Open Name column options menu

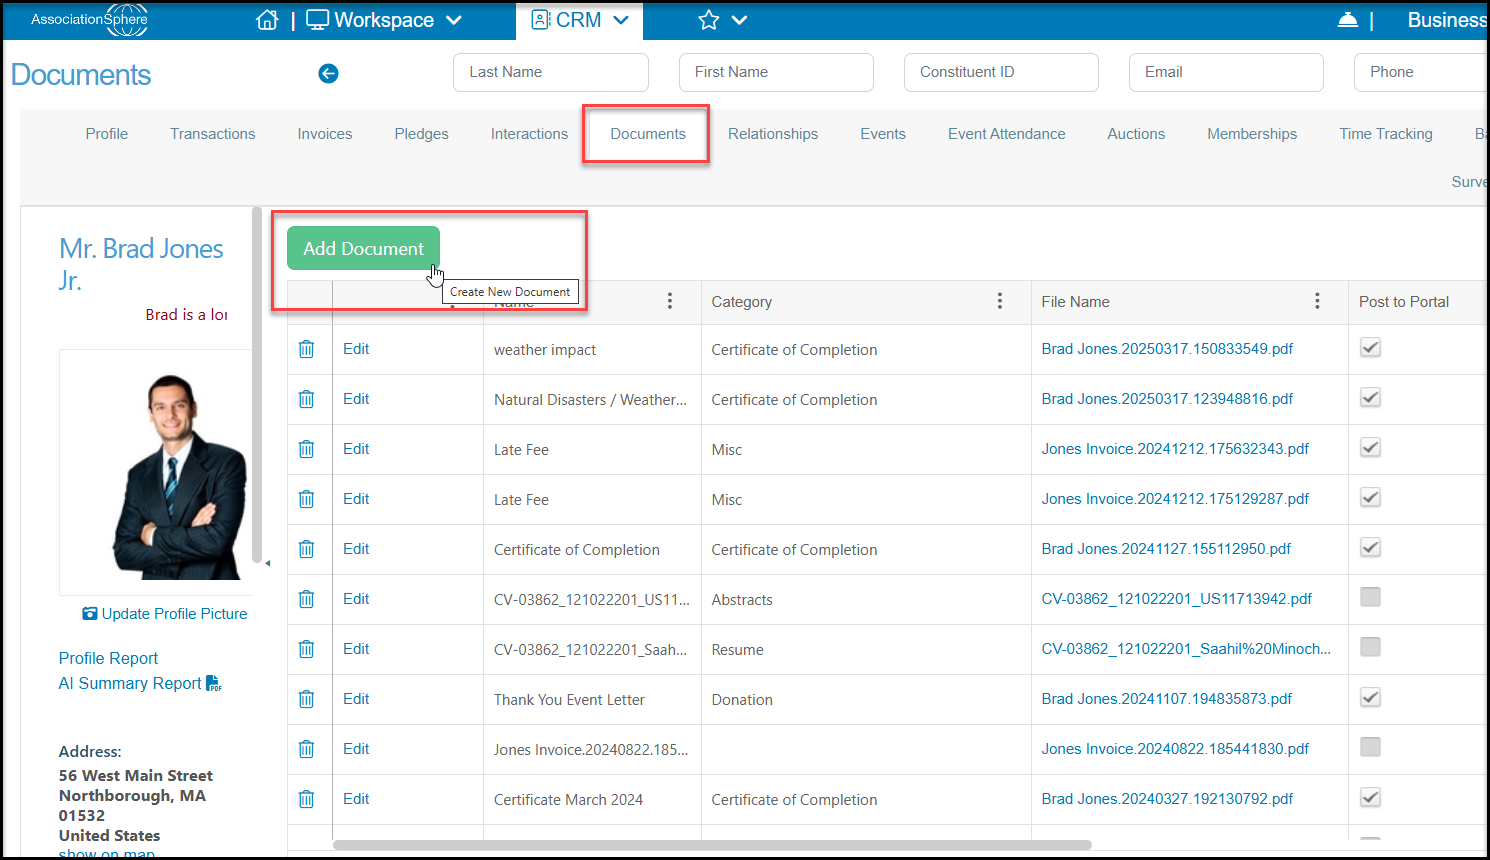tap(670, 301)
